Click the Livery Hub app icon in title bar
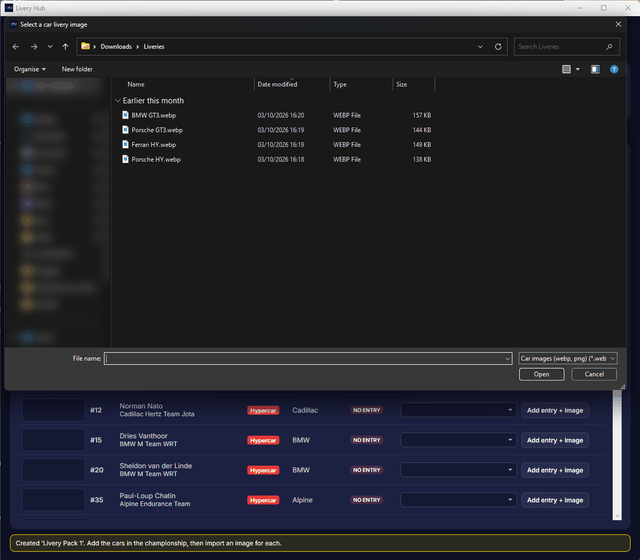Screen dimensions: 640x560 coord(9,8)
